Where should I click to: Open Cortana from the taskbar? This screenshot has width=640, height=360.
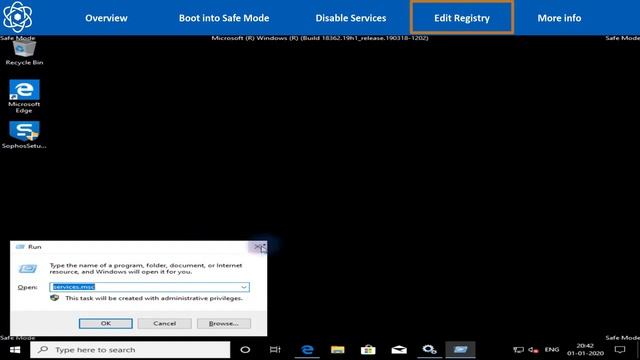245,350
